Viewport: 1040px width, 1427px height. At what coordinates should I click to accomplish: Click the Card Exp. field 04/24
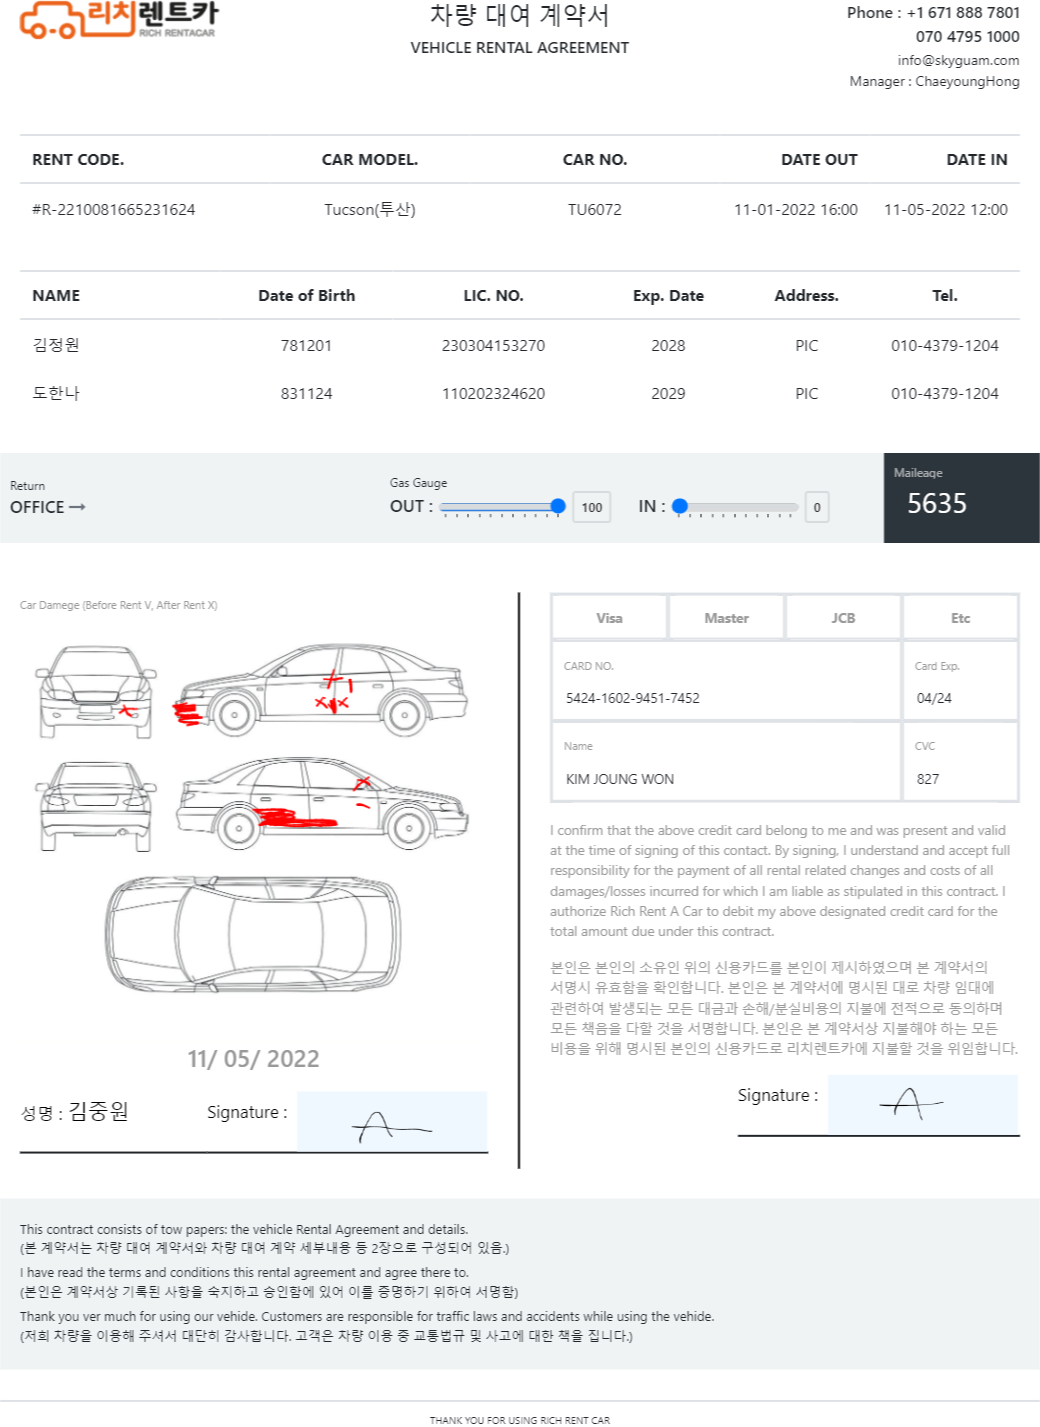click(960, 681)
